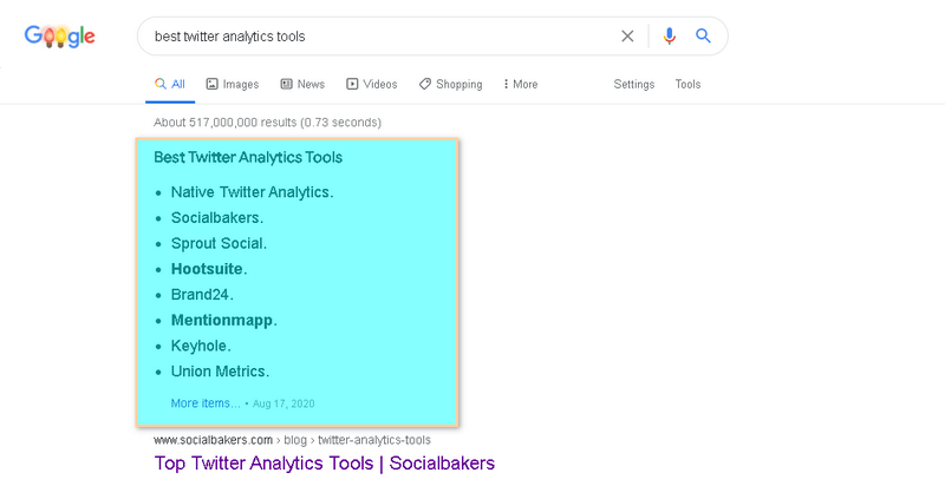945x487 pixels.
Task: Open the More items link in snippet
Action: [x=205, y=403]
